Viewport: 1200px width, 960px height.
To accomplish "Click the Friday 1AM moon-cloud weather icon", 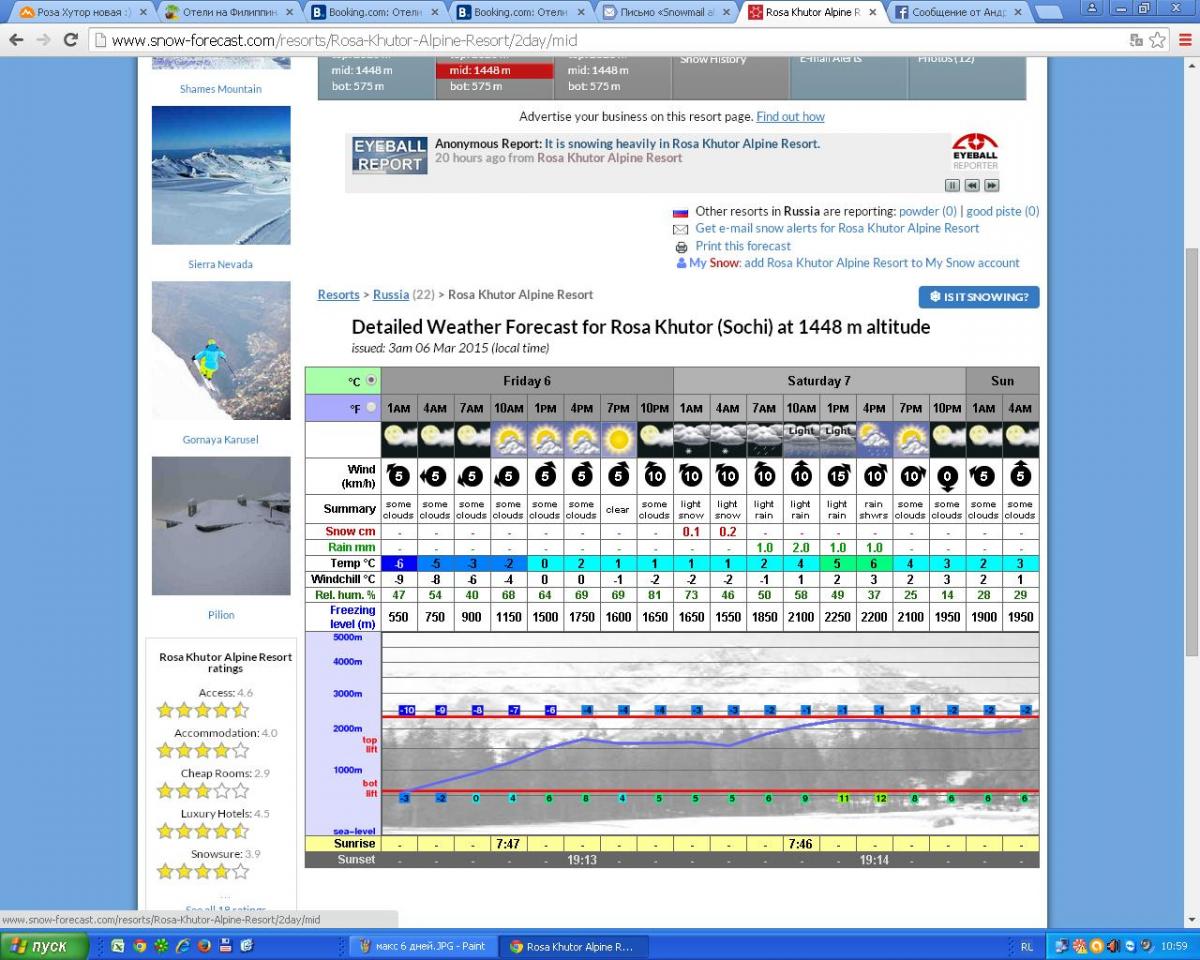I will point(399,440).
